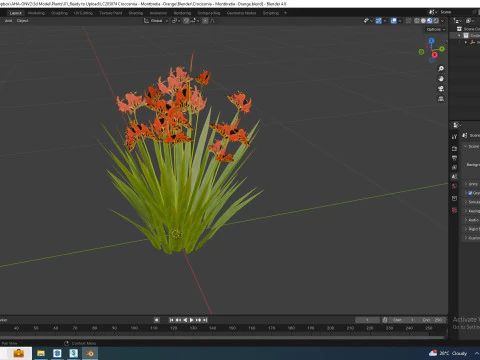Open the viewport shading options dropdown
The height and width of the screenshot is (360, 480).
point(442,21)
